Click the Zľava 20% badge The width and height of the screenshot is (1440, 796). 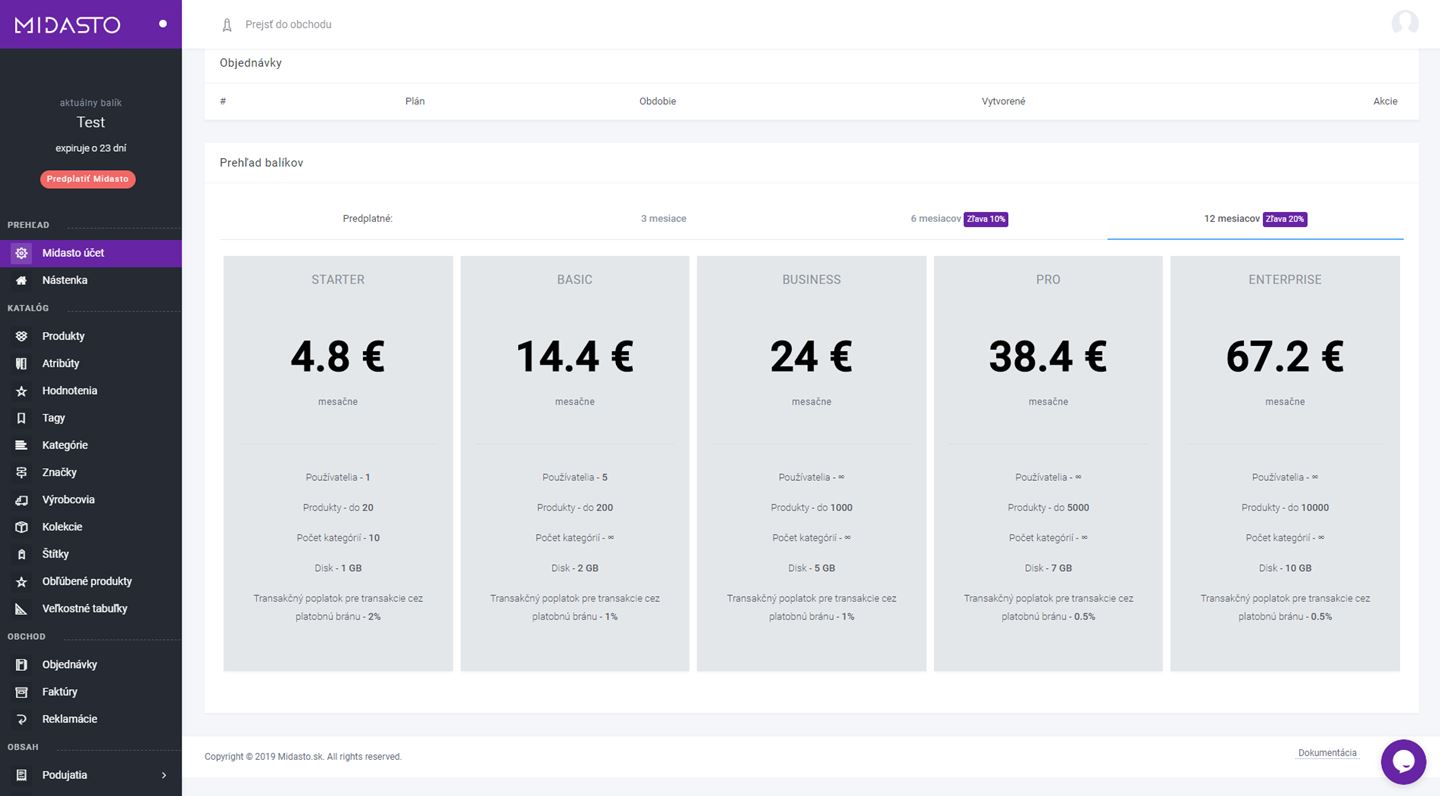1285,219
